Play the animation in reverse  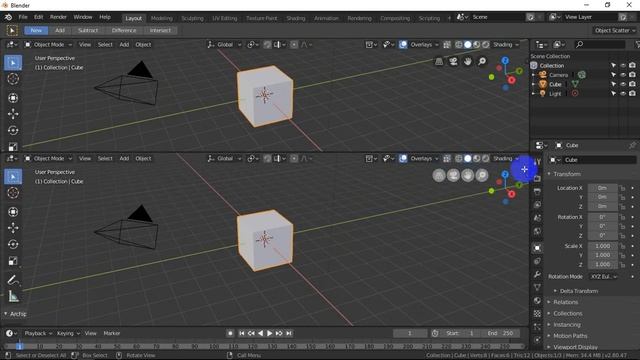point(260,333)
